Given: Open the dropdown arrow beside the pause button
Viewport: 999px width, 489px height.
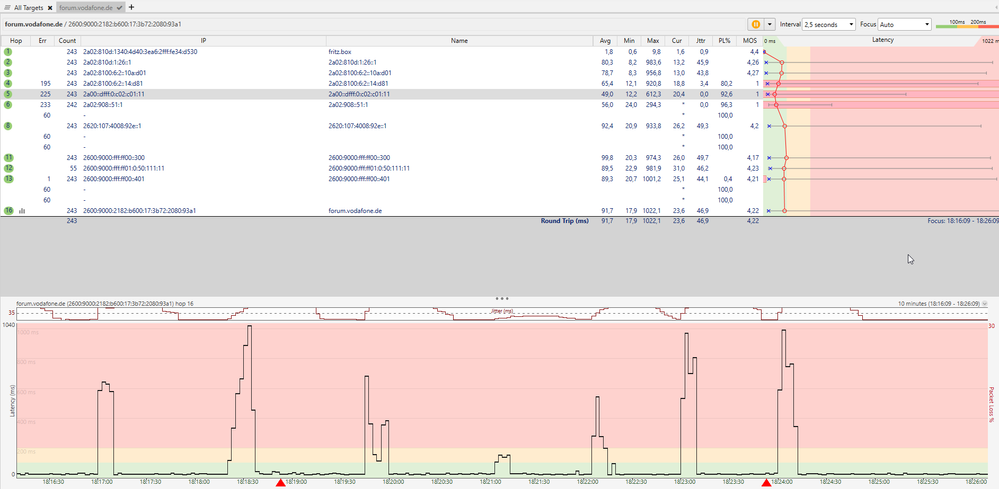Looking at the screenshot, I should [770, 24].
